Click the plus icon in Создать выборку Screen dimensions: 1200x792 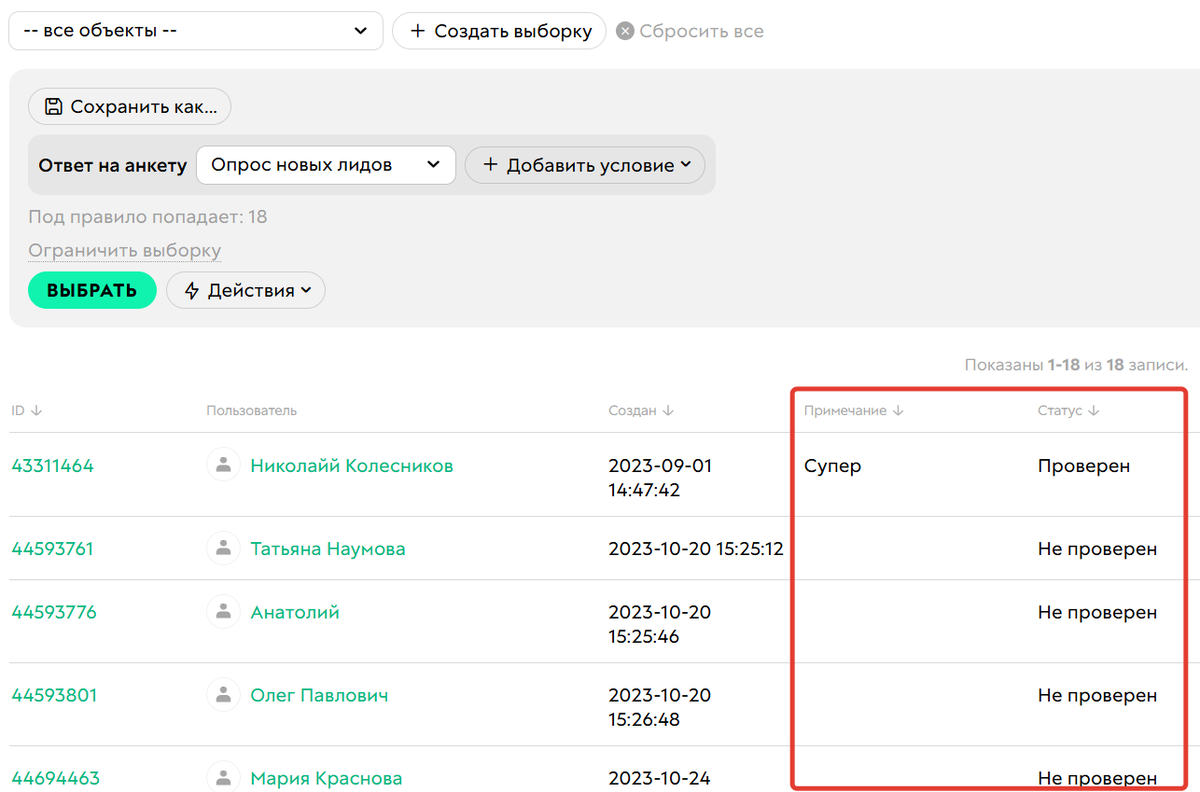coord(419,31)
